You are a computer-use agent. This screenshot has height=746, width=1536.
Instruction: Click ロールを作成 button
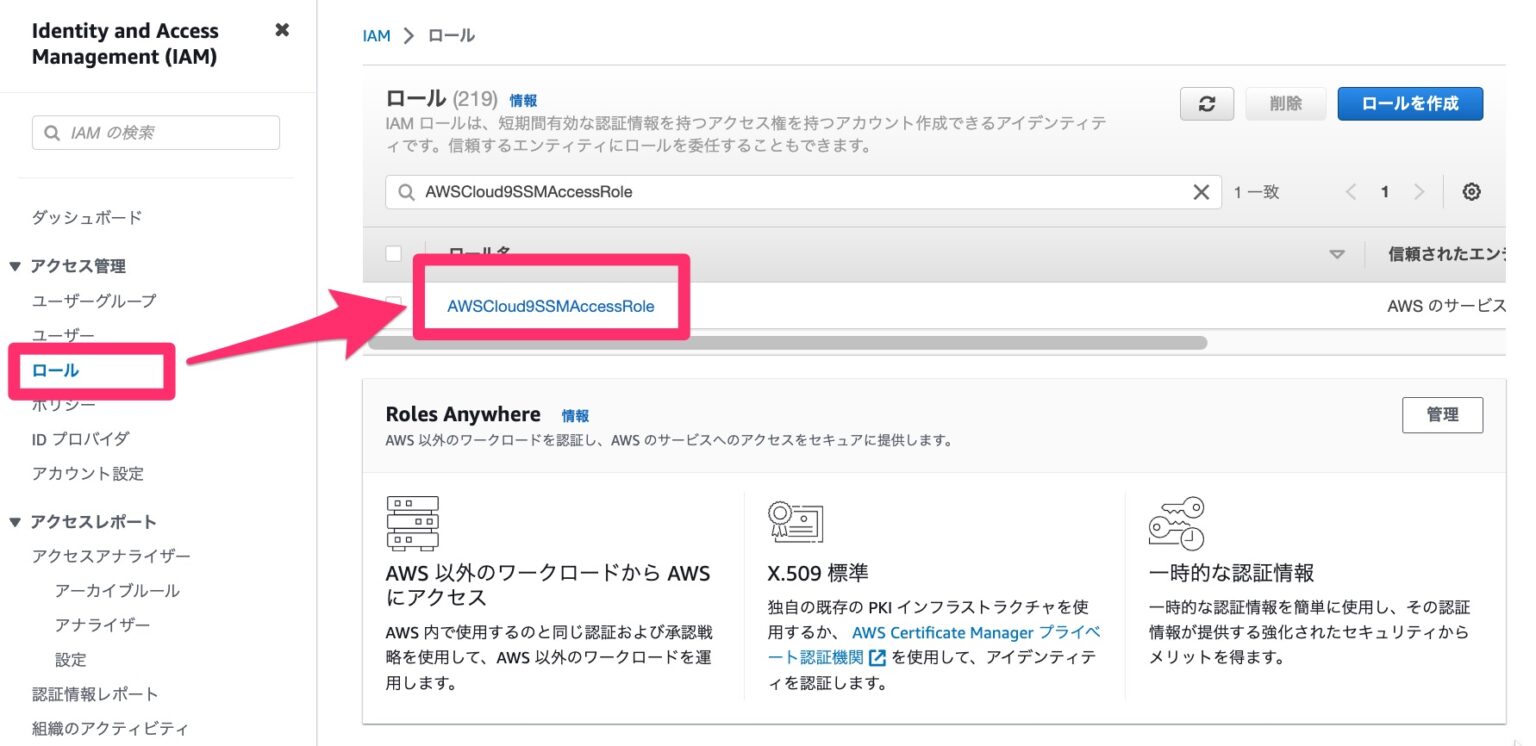tap(1410, 104)
